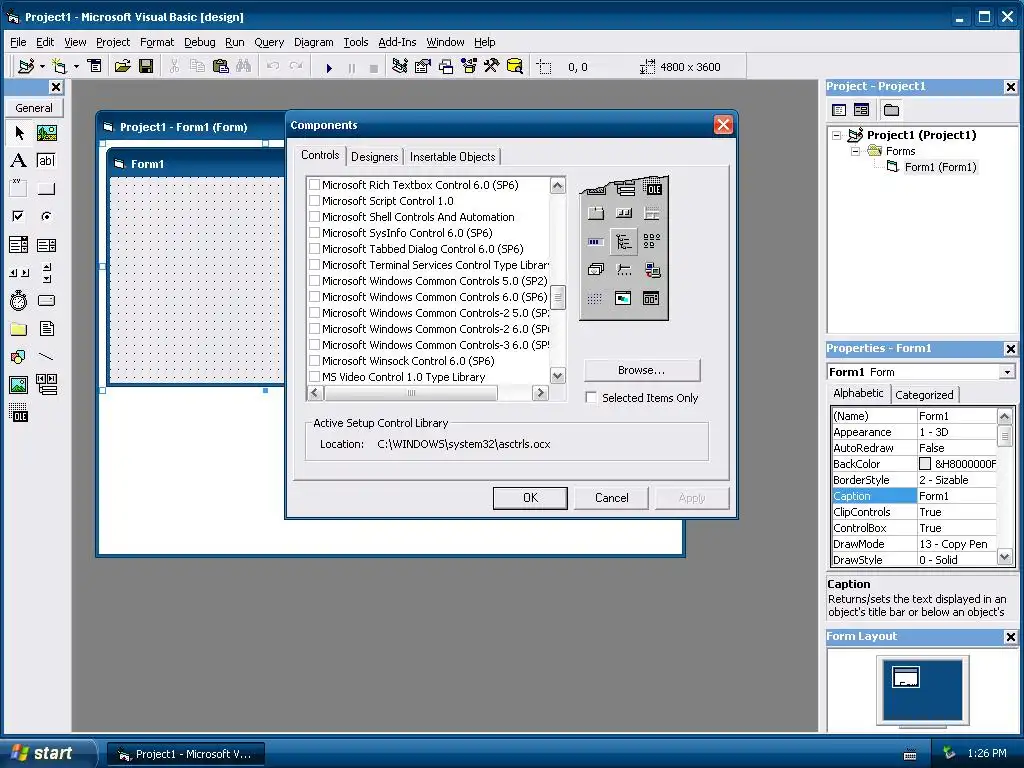Select the OLE container tool in toolbox

[x=19, y=413]
